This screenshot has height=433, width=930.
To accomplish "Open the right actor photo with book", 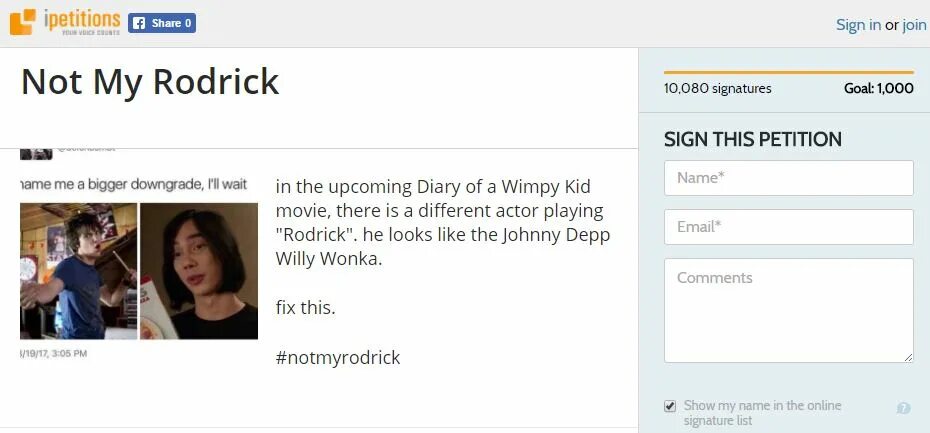I will click(x=199, y=270).
